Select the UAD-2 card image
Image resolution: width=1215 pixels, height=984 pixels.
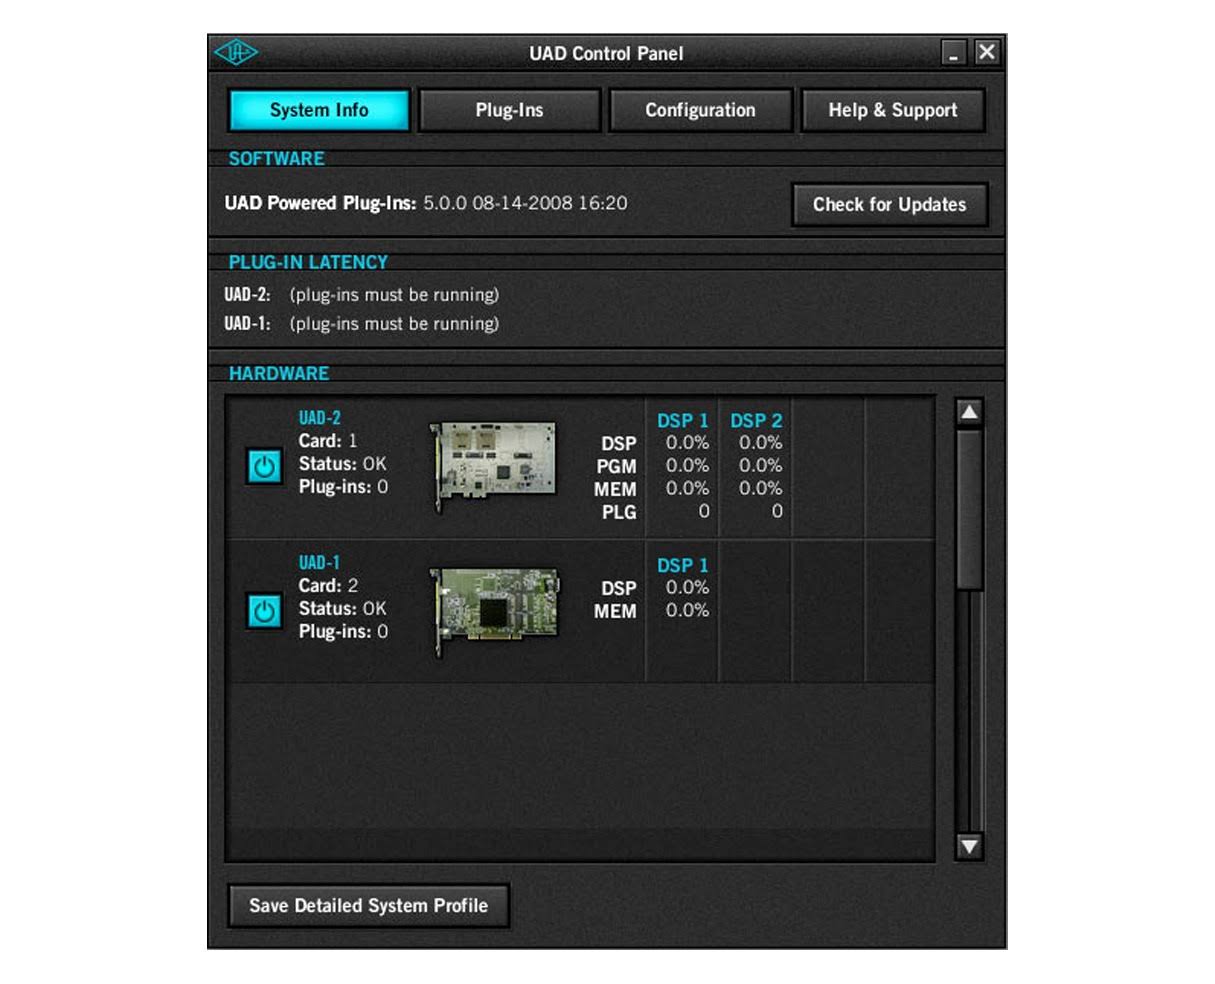click(493, 466)
